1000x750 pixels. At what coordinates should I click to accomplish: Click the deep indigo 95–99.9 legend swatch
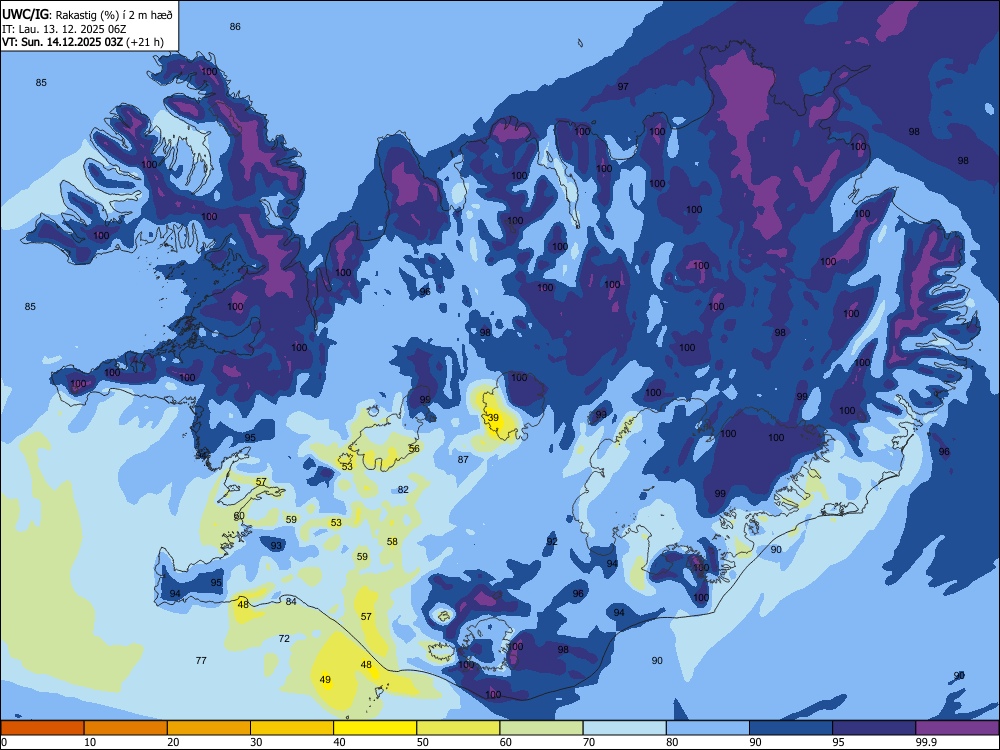coord(874,728)
